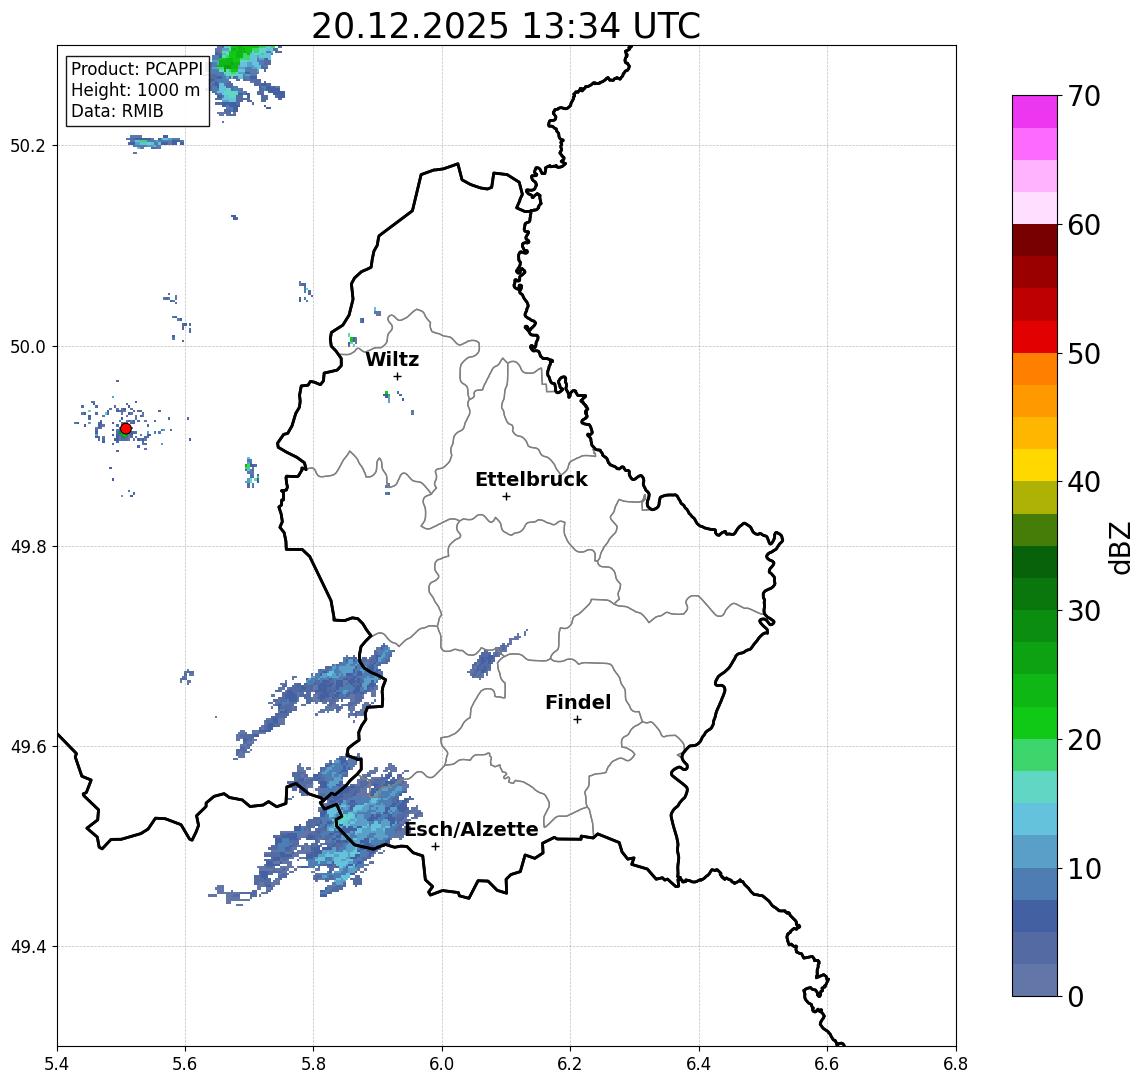
Task: Click the 50.2 latitude axis label
Action: [28, 145]
